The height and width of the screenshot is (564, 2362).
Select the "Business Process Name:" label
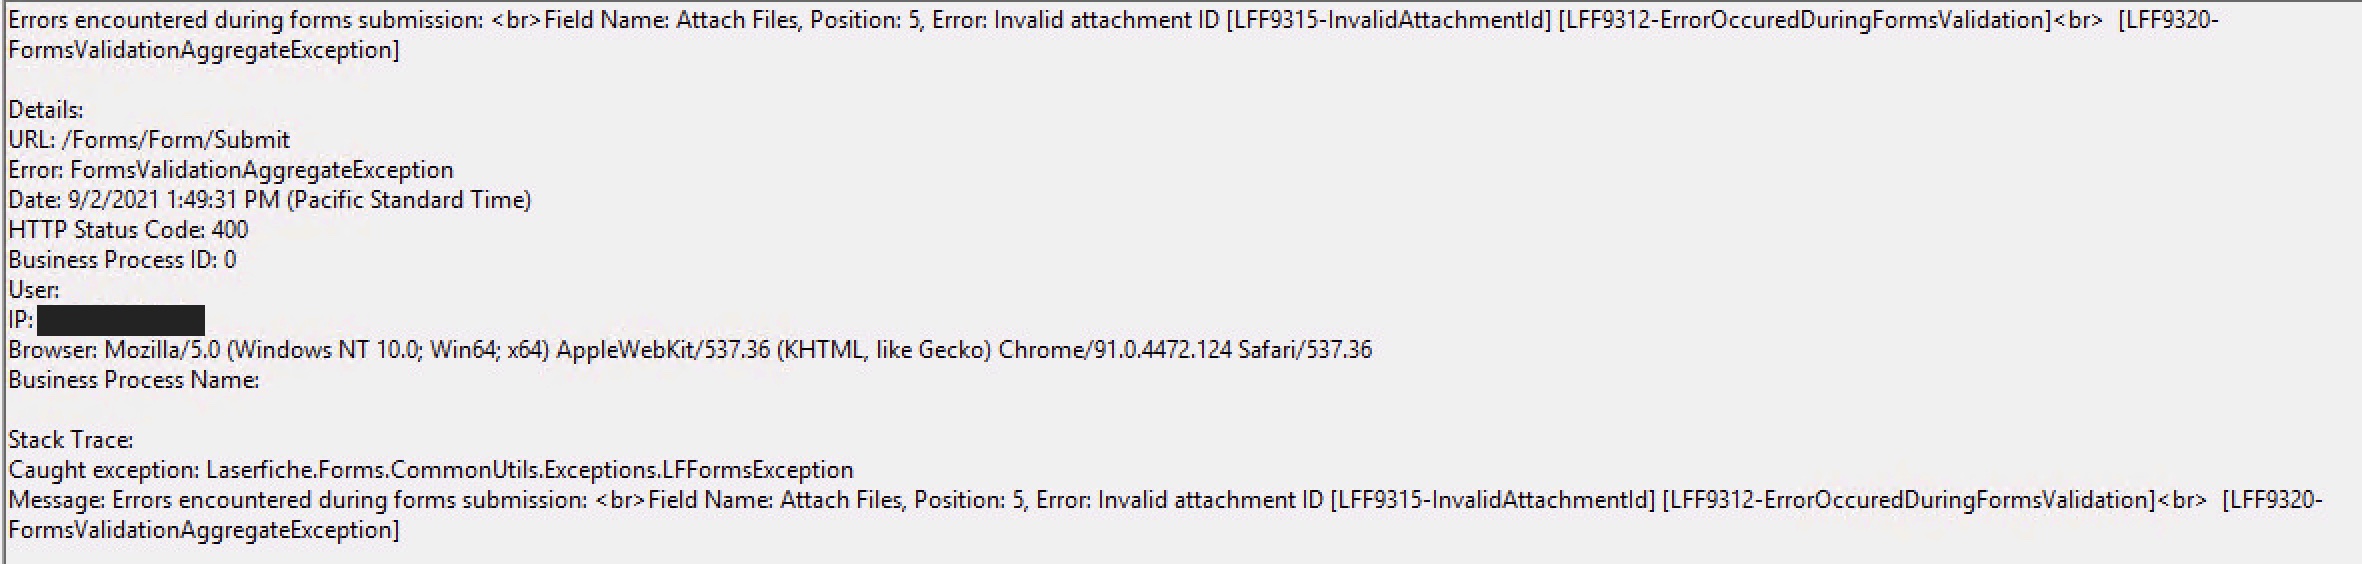[x=133, y=380]
